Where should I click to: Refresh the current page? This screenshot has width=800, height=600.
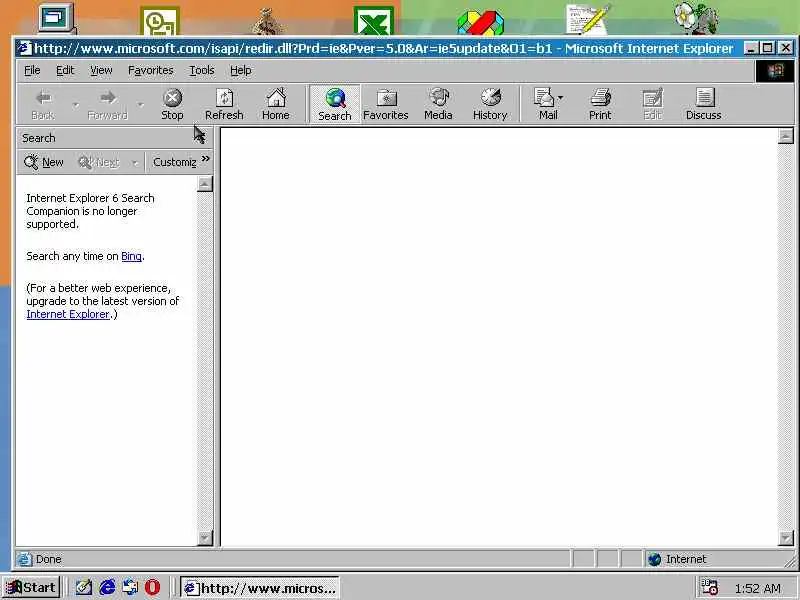click(x=224, y=105)
